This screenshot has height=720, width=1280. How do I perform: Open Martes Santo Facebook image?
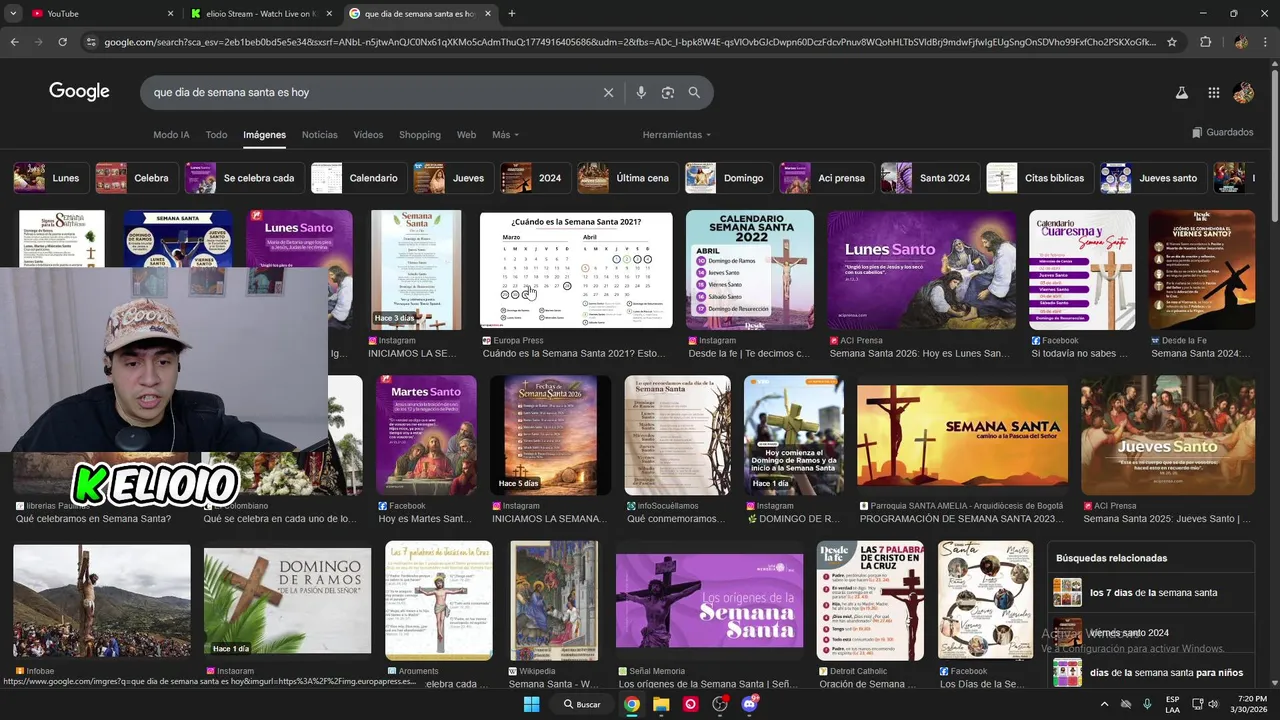[x=426, y=435]
